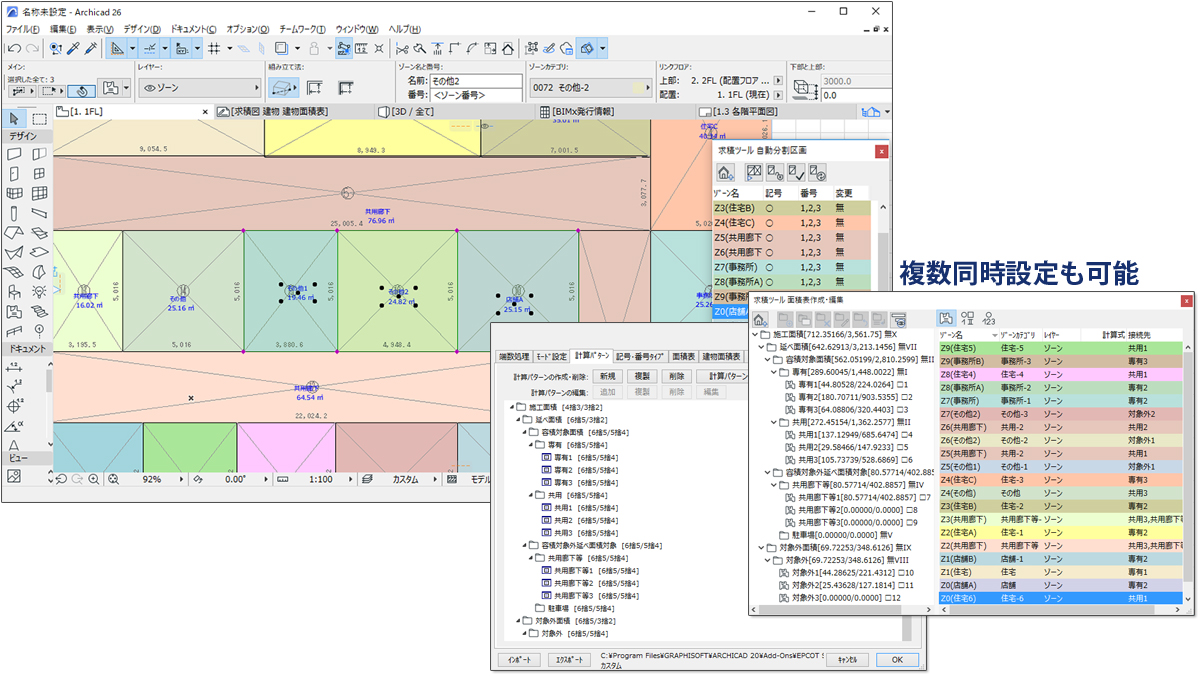Toggle the guide lines triangle ruler icon

tap(118, 48)
